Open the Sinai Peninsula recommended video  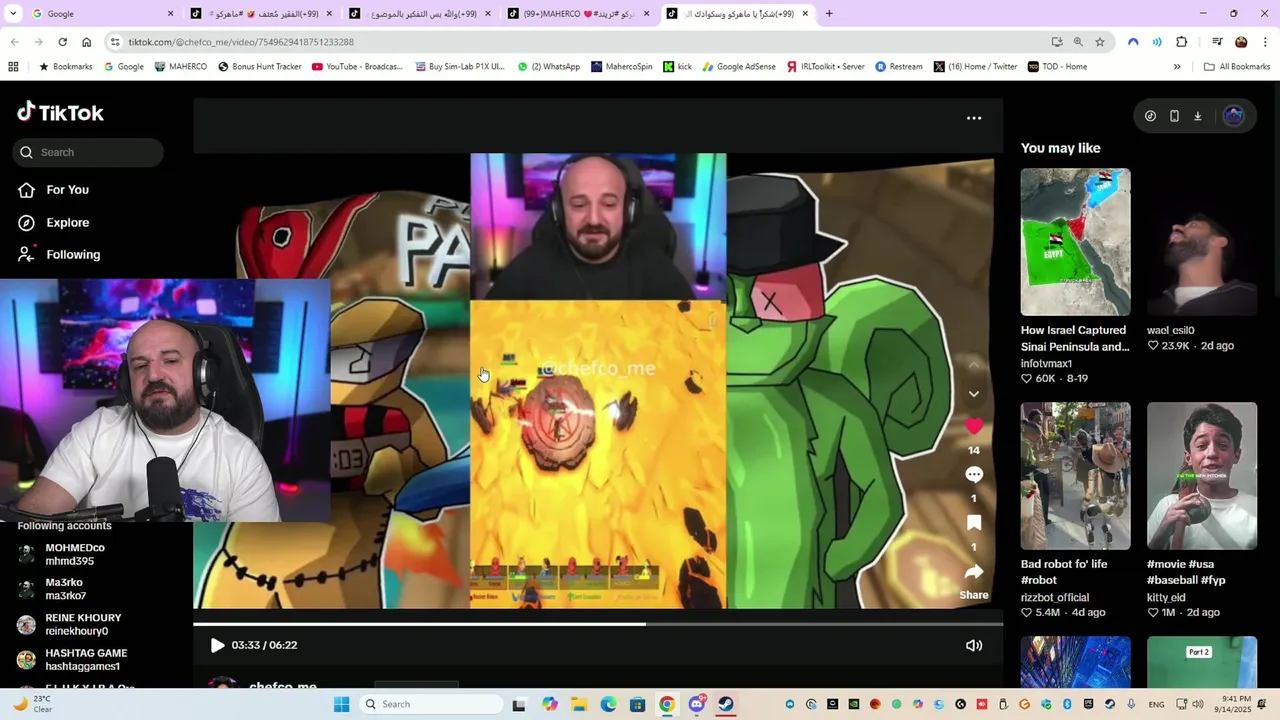(x=1075, y=242)
